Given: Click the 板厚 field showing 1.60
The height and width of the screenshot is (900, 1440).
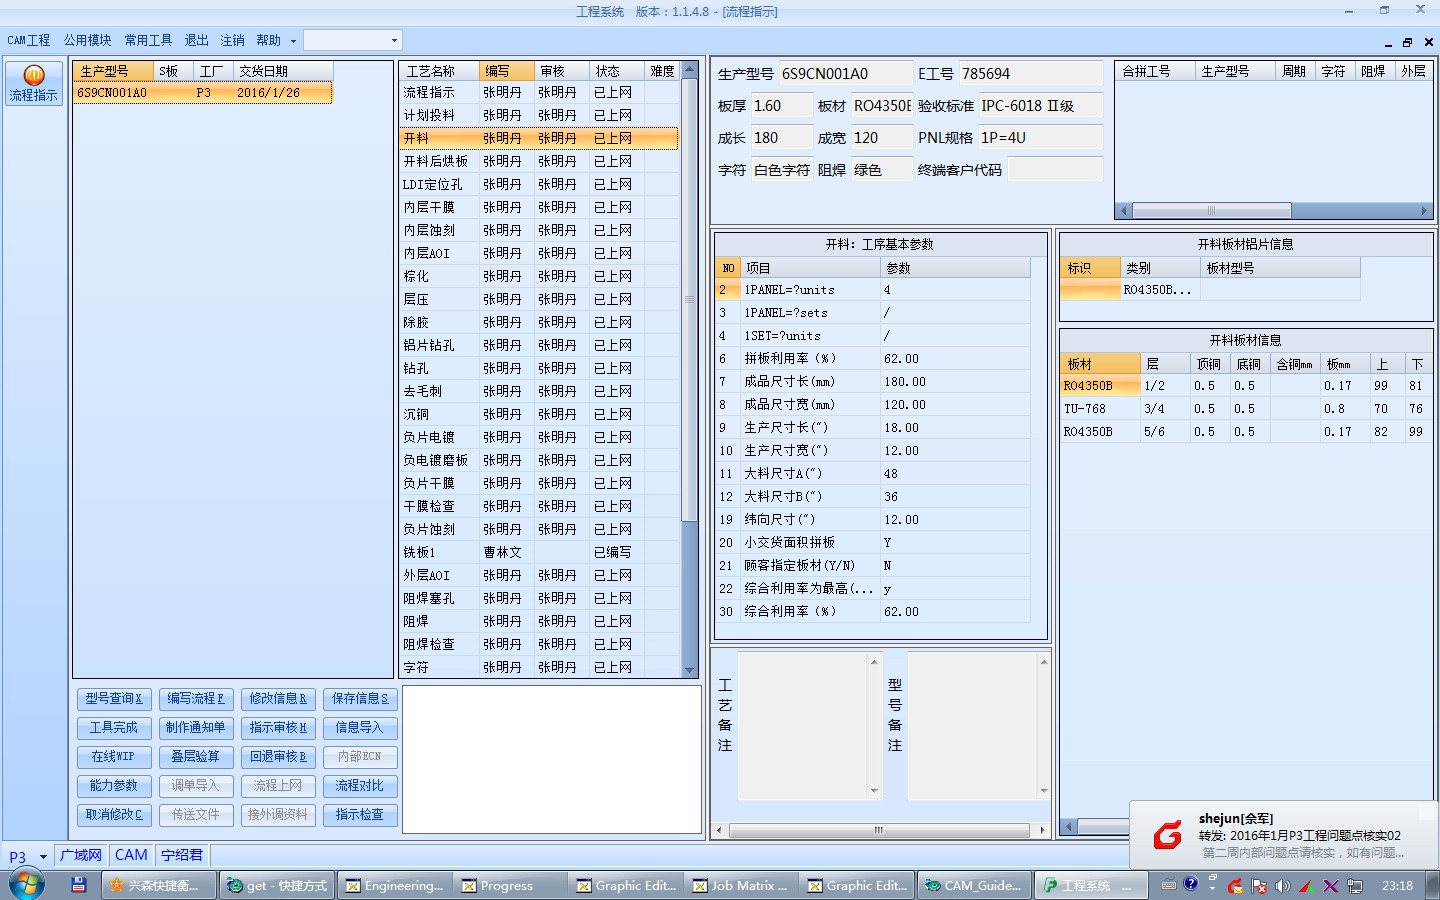Looking at the screenshot, I should [x=781, y=106].
